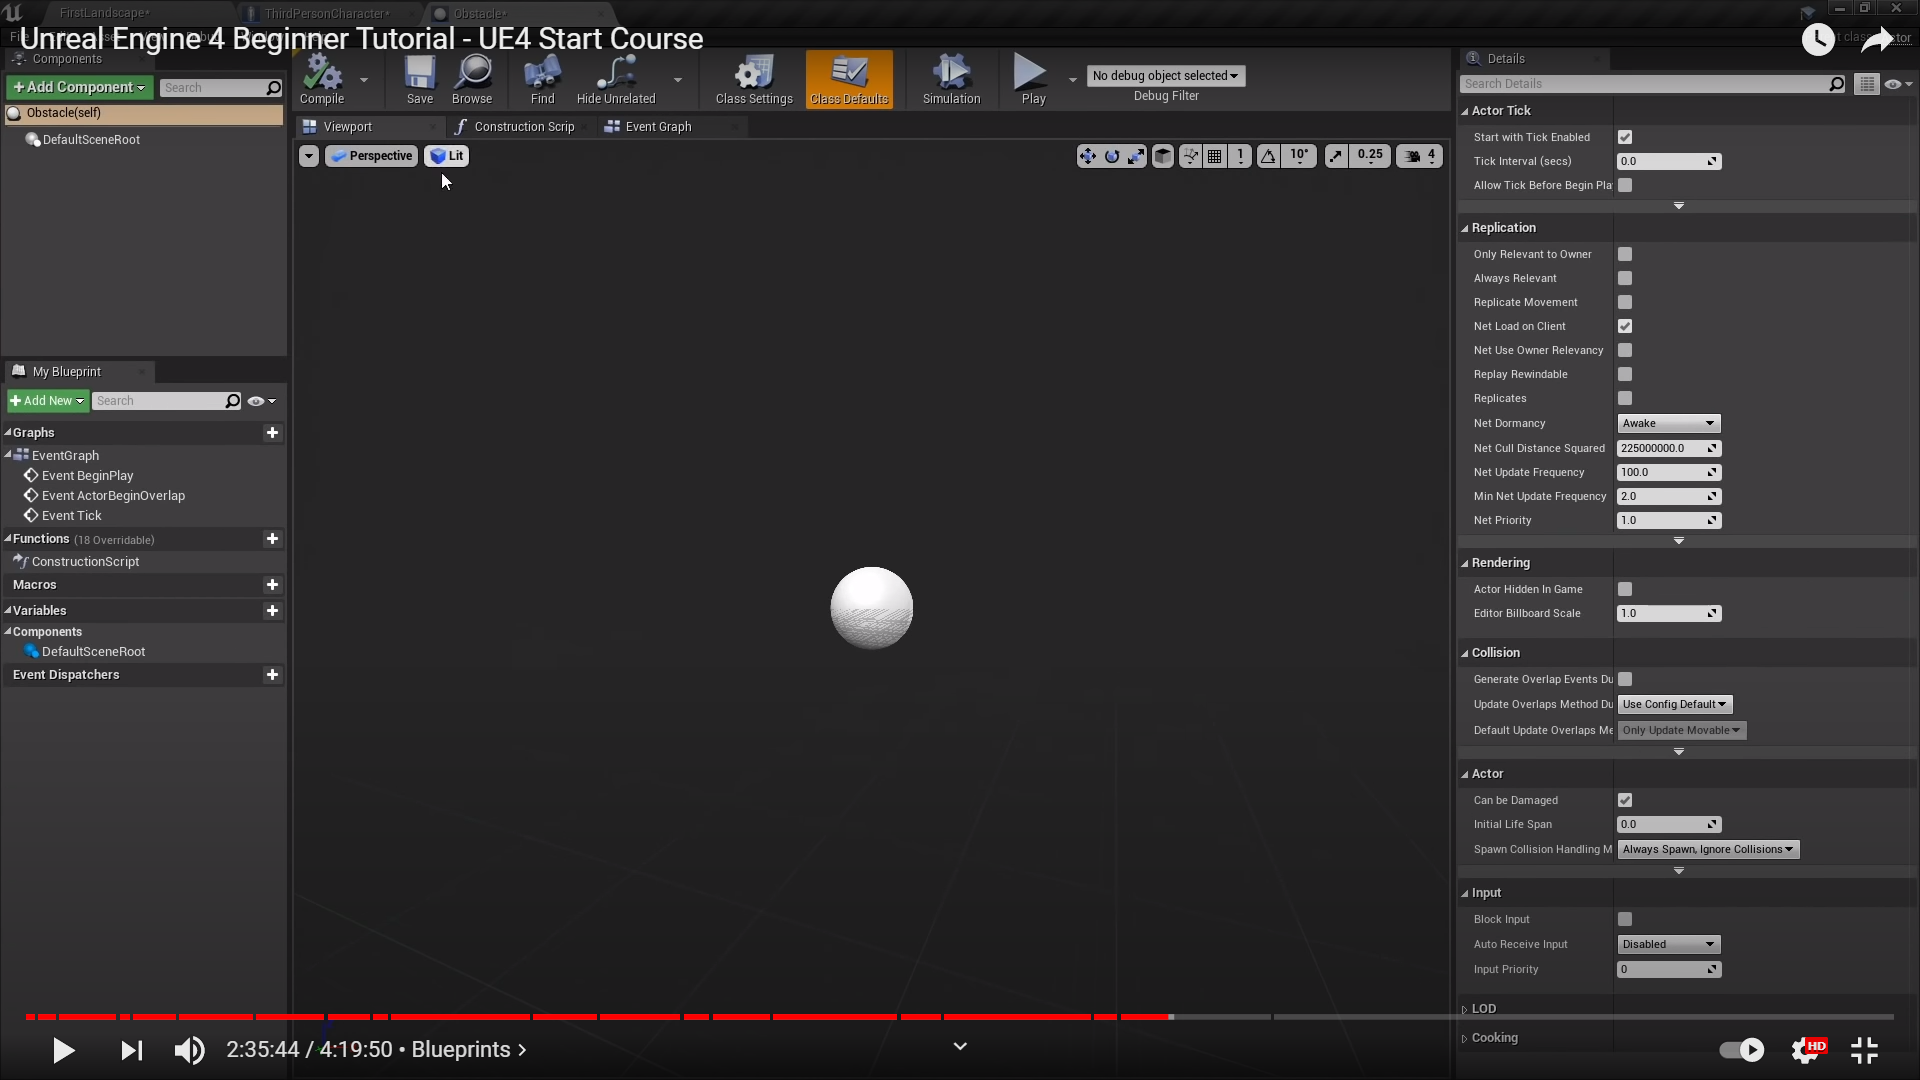Open debug object selection dropdown
The height and width of the screenshot is (1080, 1920).
coord(1166,76)
